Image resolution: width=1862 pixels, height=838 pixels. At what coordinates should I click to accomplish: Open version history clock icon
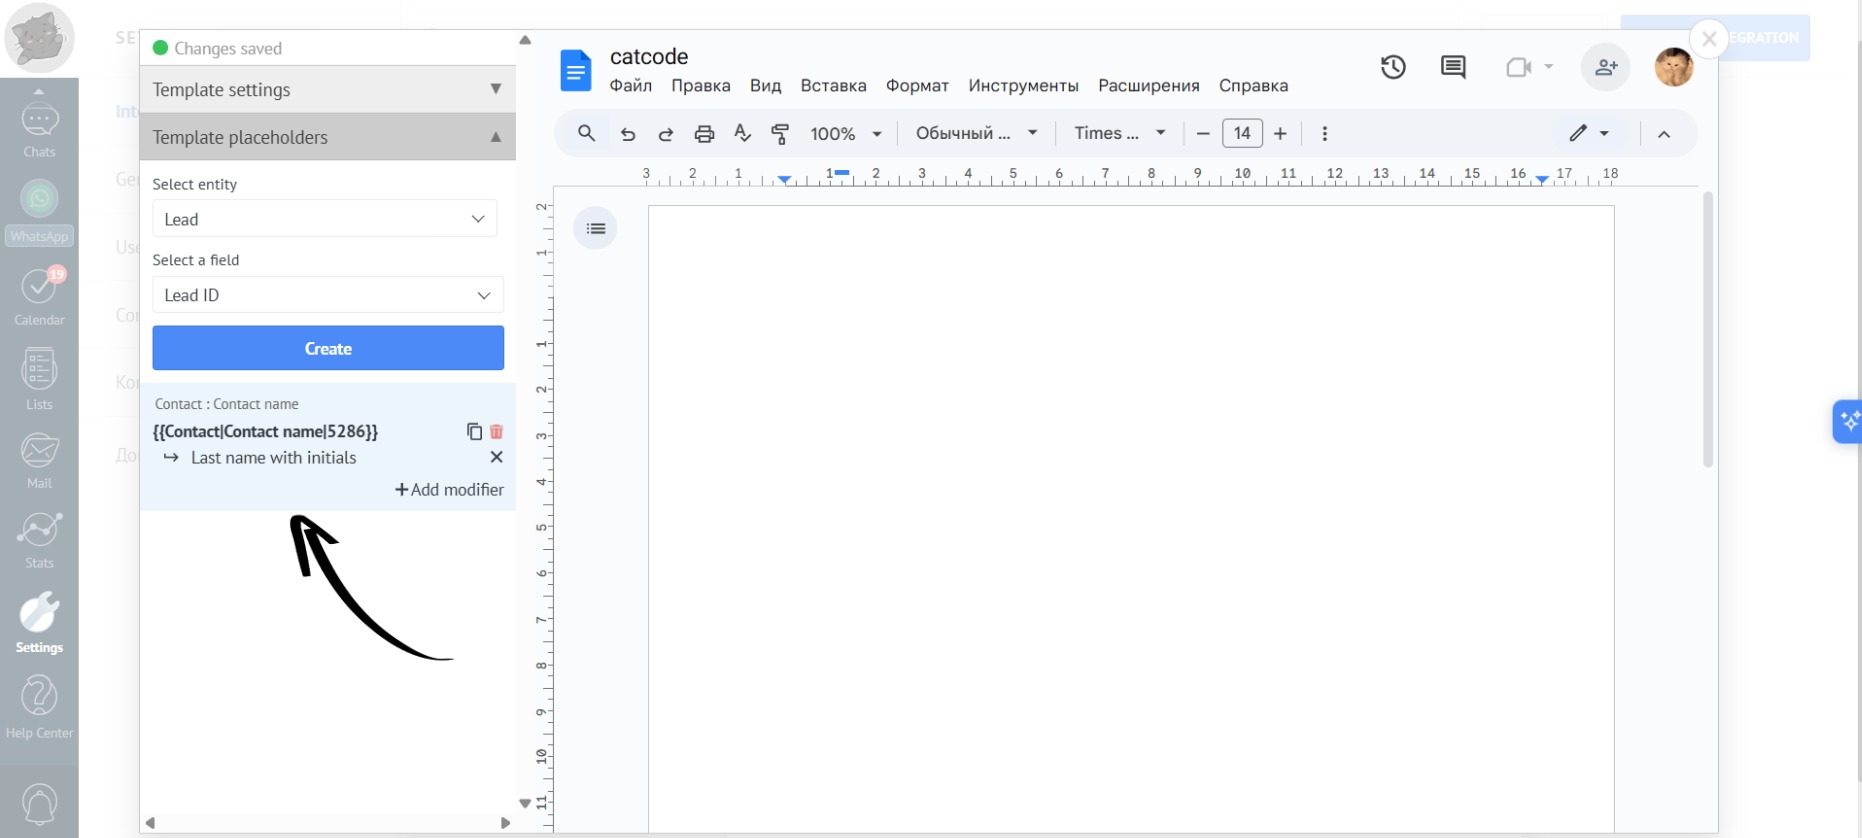(x=1393, y=67)
